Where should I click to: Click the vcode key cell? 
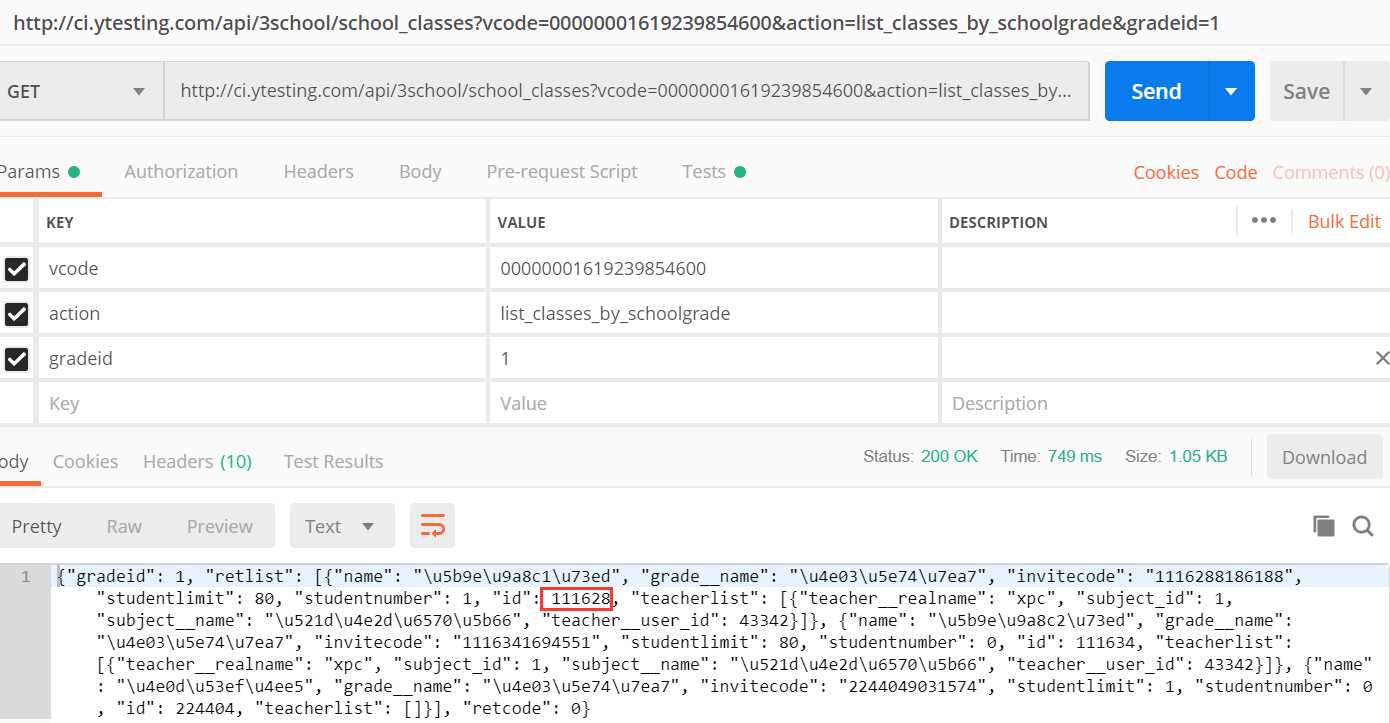[262, 269]
